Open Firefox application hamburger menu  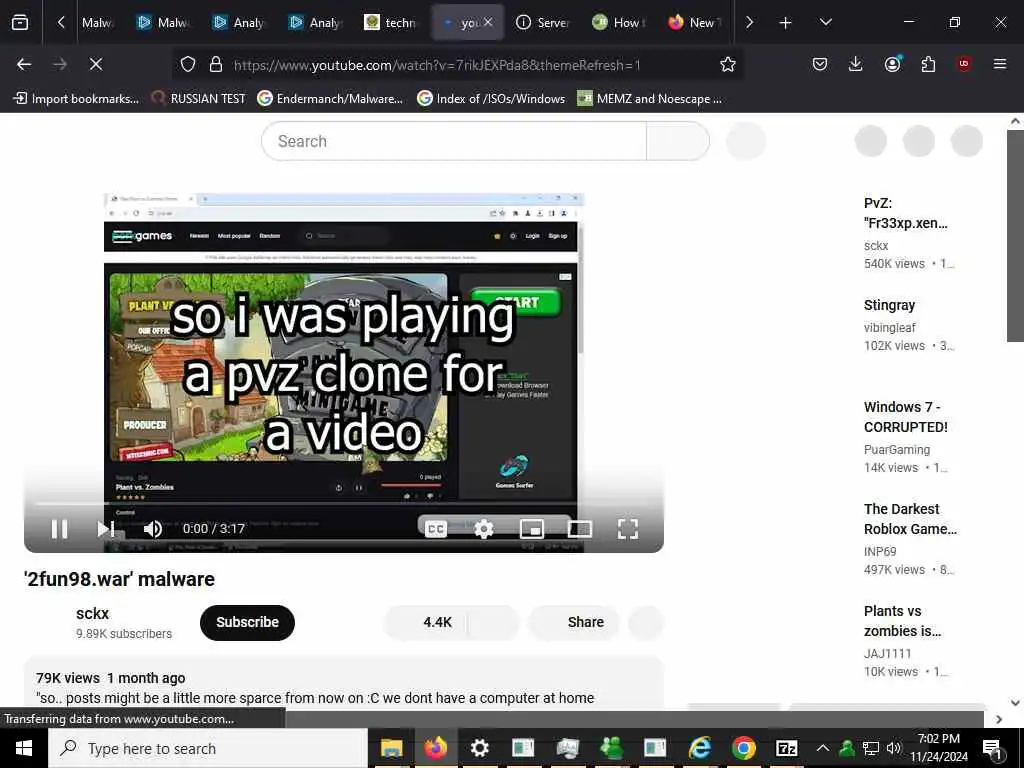click(999, 64)
